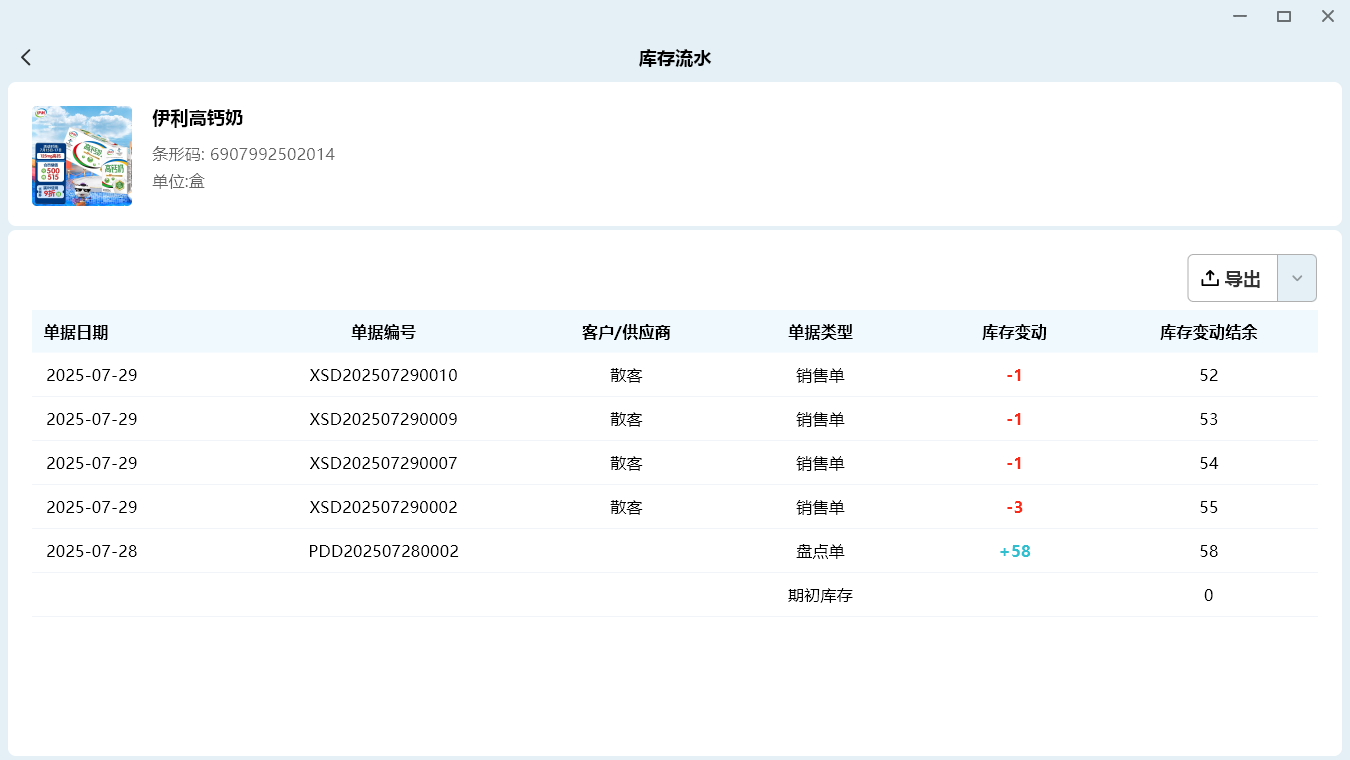The width and height of the screenshot is (1350, 760).
Task: Click 散客 in the XSD202507290010 row
Action: click(x=626, y=376)
